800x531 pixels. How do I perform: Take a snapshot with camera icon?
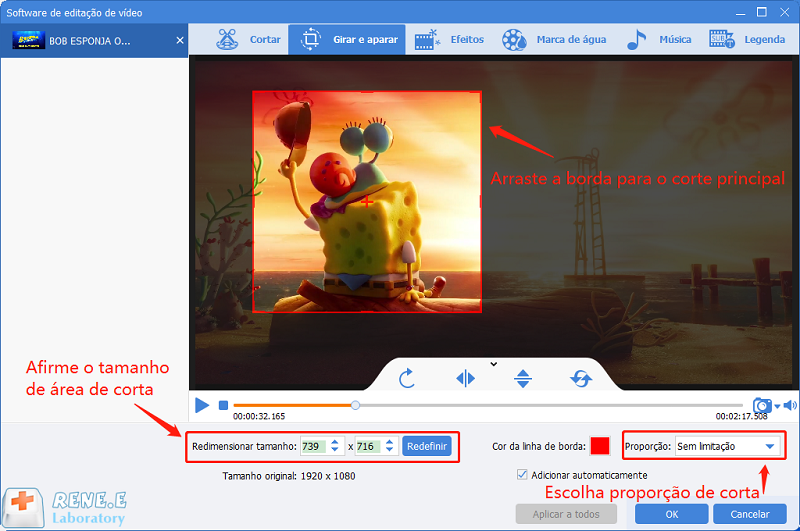(x=762, y=406)
